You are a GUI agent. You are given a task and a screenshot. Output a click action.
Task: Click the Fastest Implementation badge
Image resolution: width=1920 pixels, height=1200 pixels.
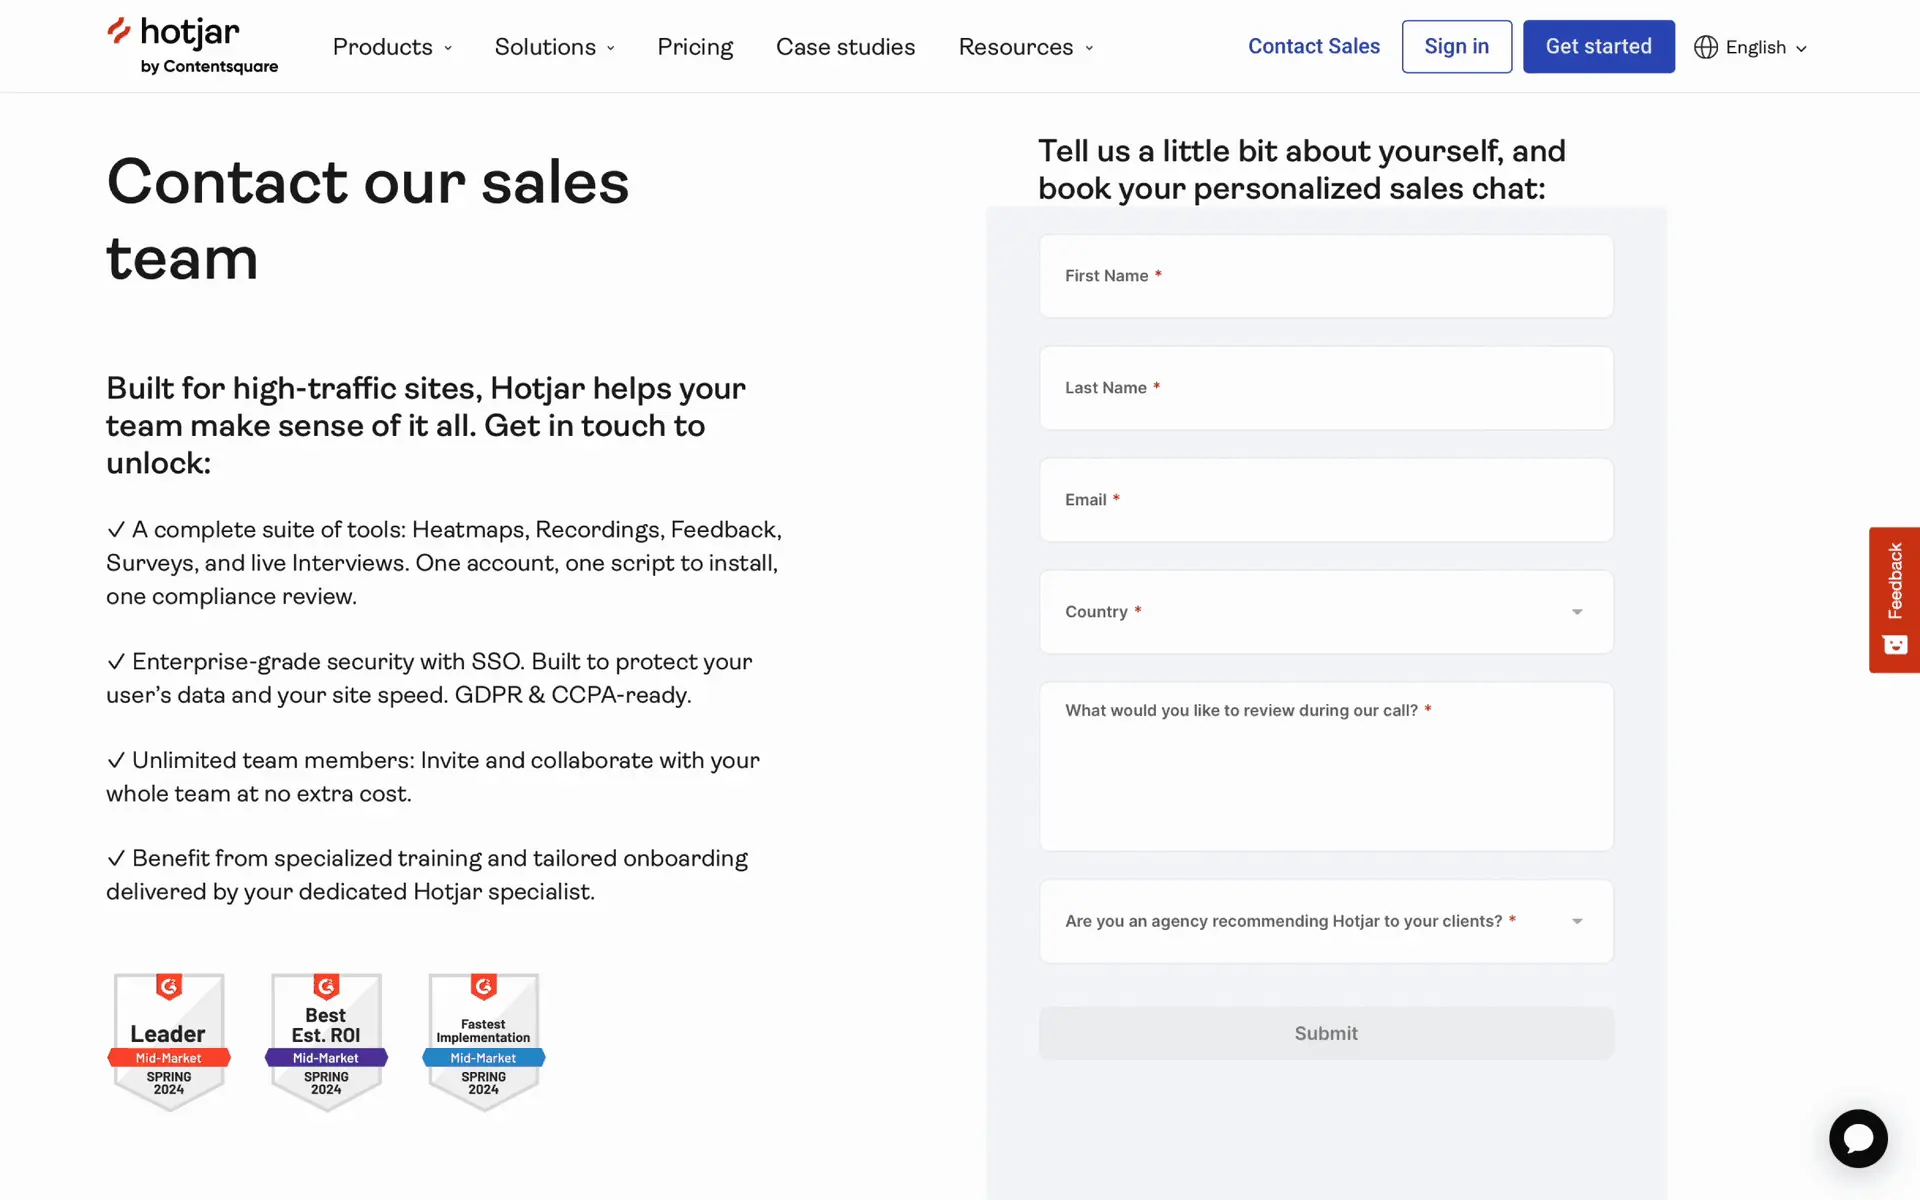coord(484,1041)
